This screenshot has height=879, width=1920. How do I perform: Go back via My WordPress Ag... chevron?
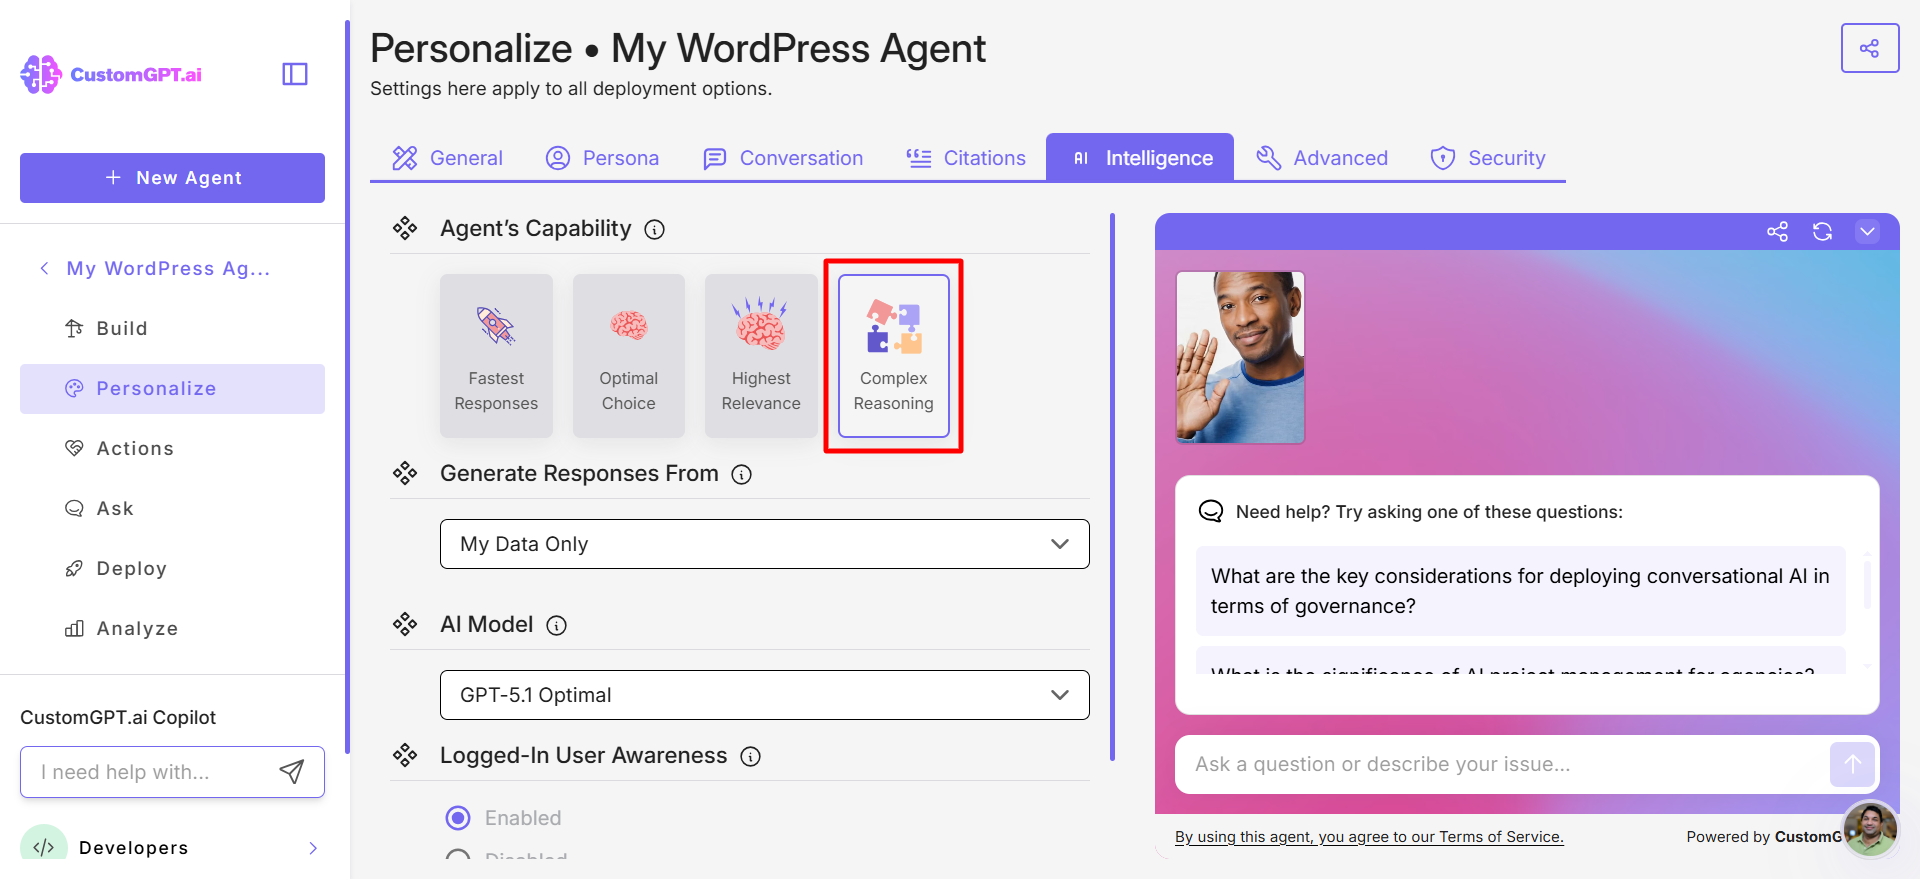pyautogui.click(x=44, y=268)
